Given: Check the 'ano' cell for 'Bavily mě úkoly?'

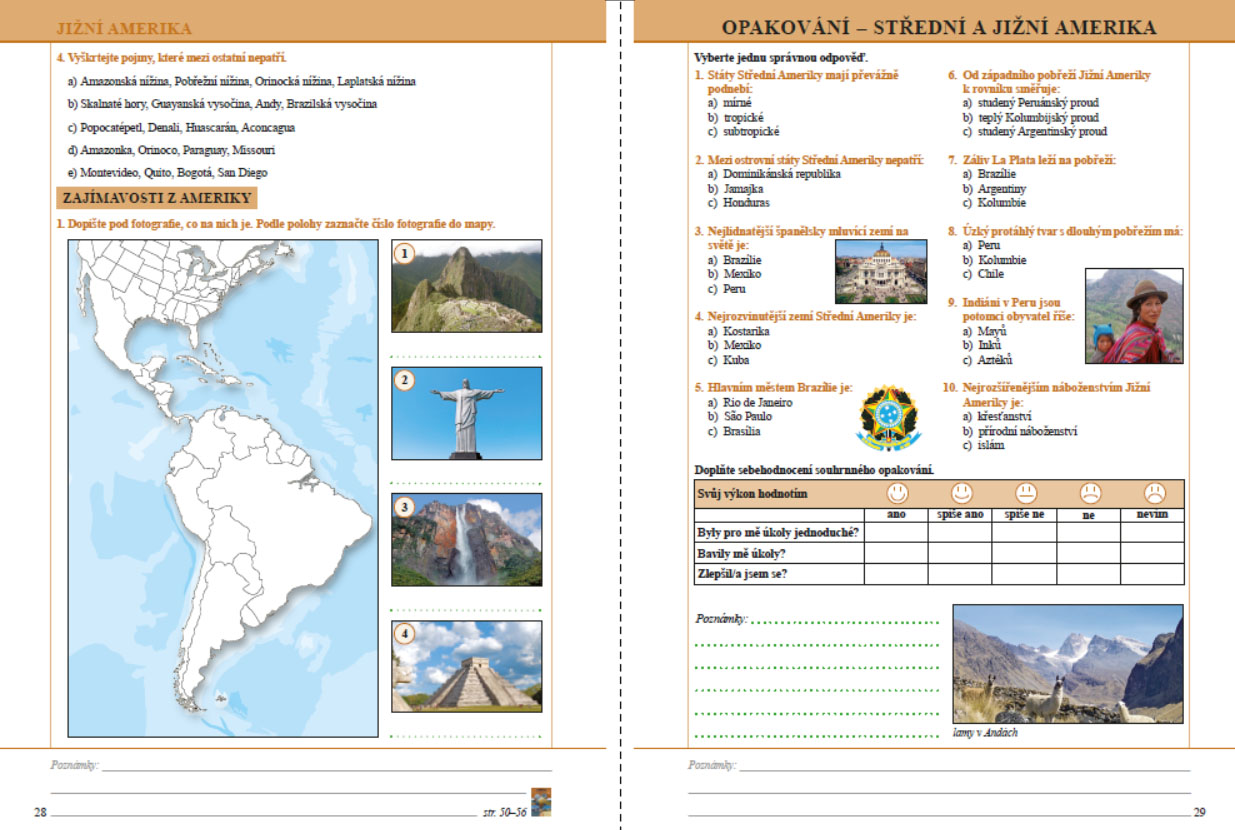Looking at the screenshot, I should coord(897,553).
